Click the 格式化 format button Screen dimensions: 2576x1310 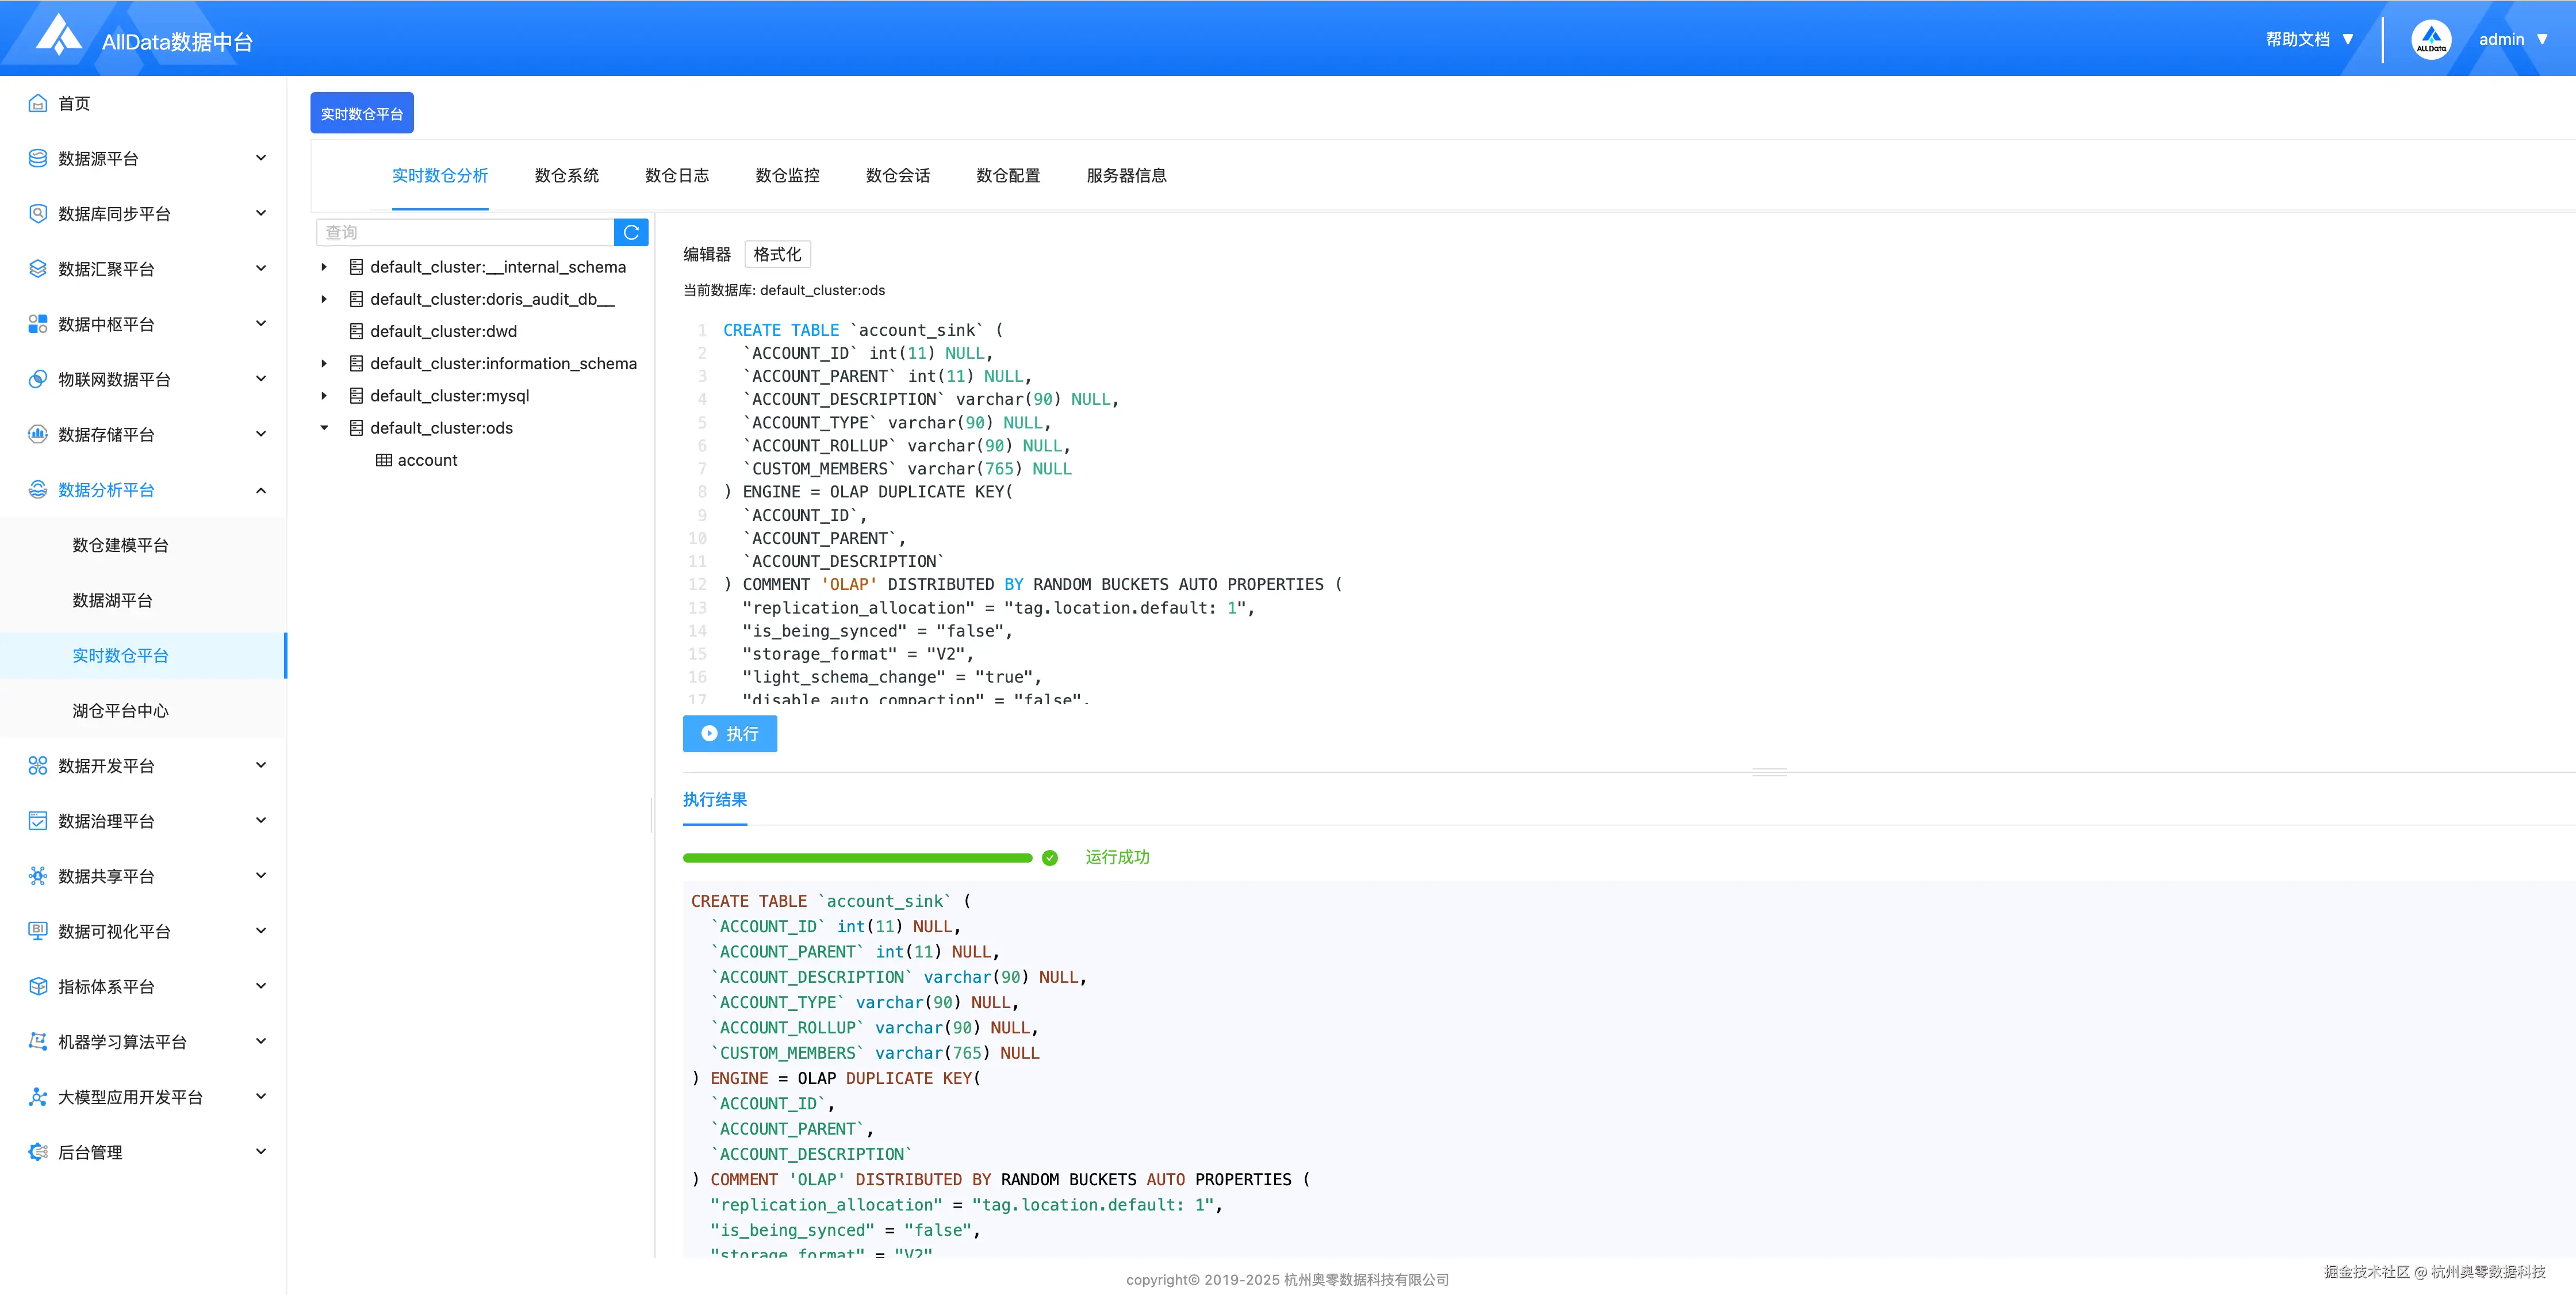click(x=777, y=254)
